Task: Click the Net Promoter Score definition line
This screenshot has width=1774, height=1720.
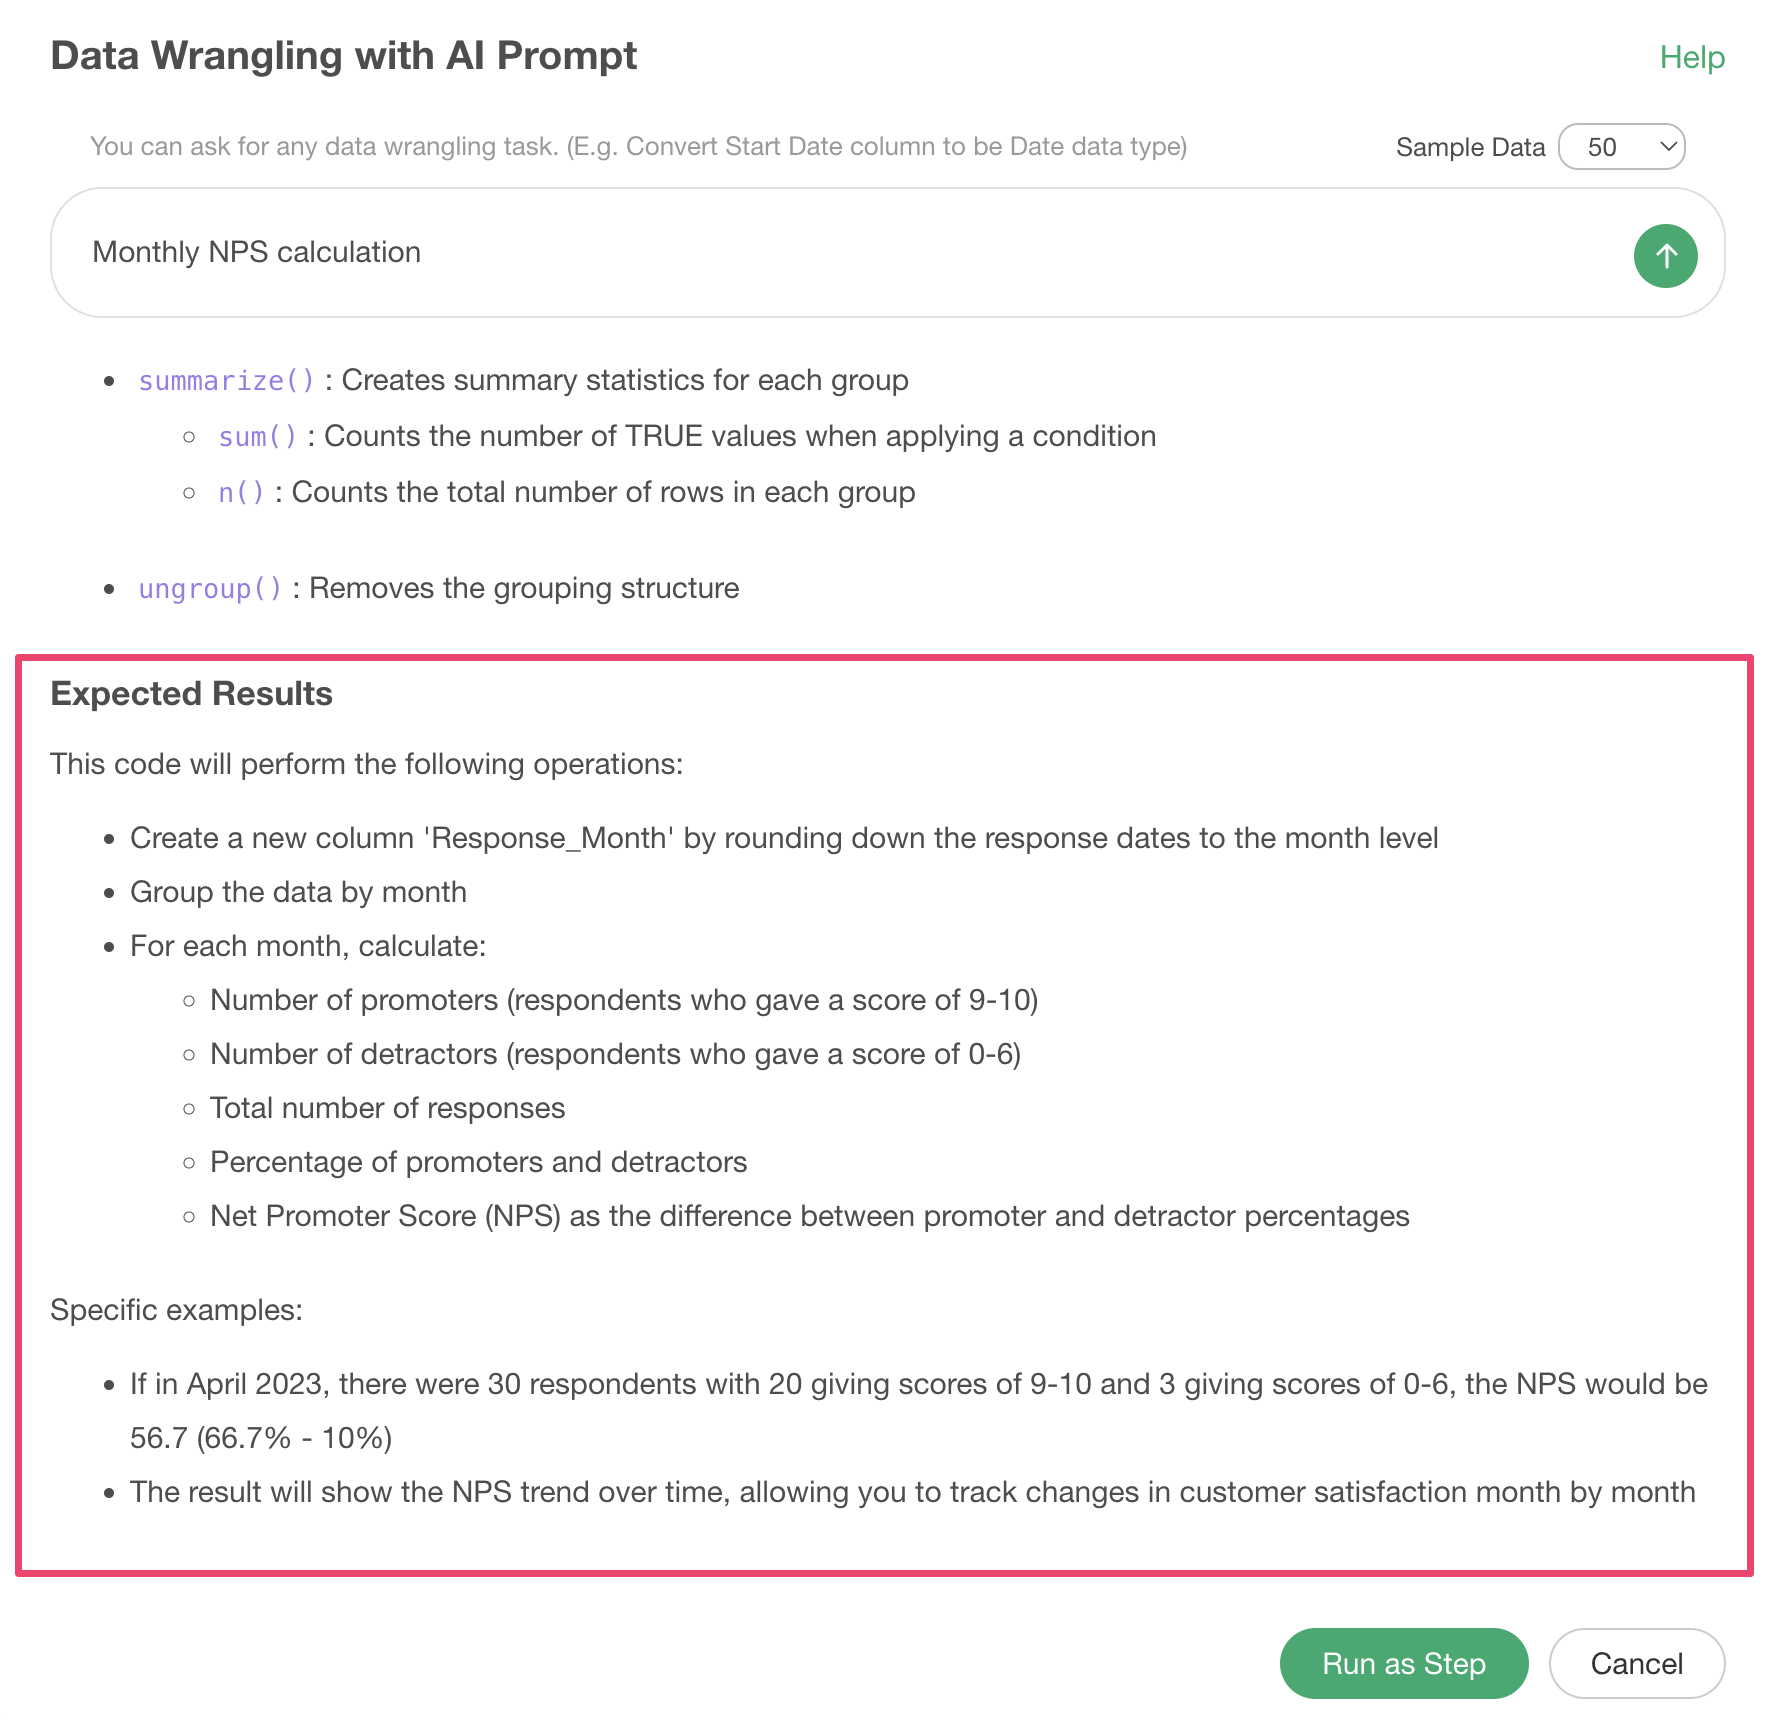Action: pyautogui.click(x=809, y=1216)
